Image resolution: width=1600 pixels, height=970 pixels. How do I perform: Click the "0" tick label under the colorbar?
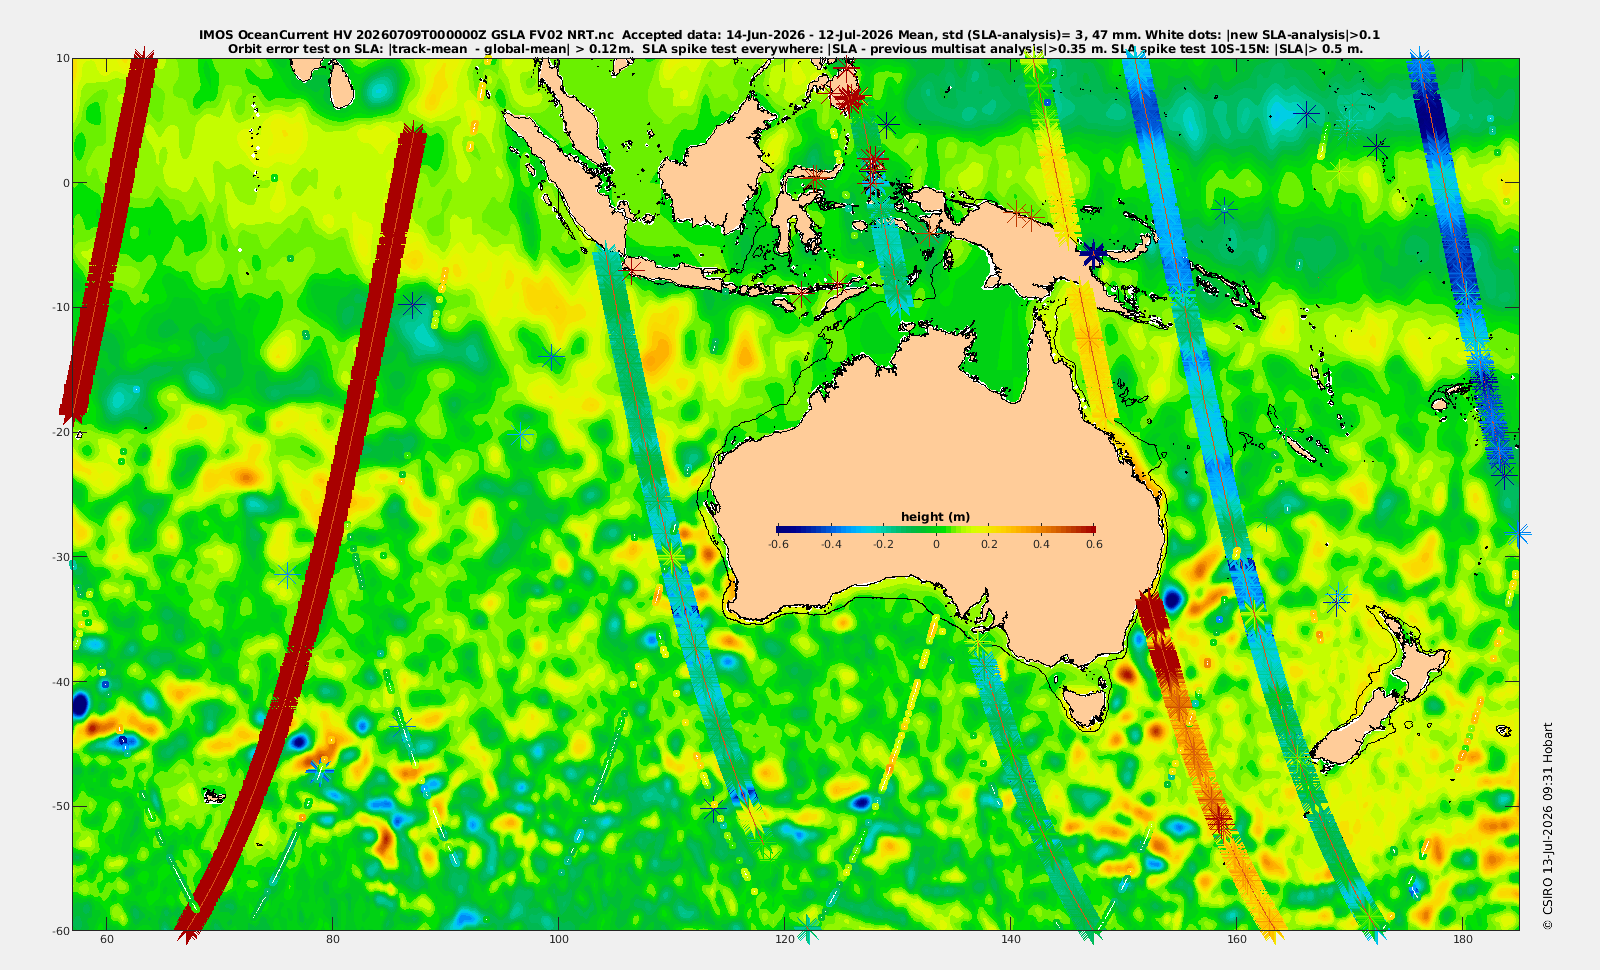pos(936,544)
